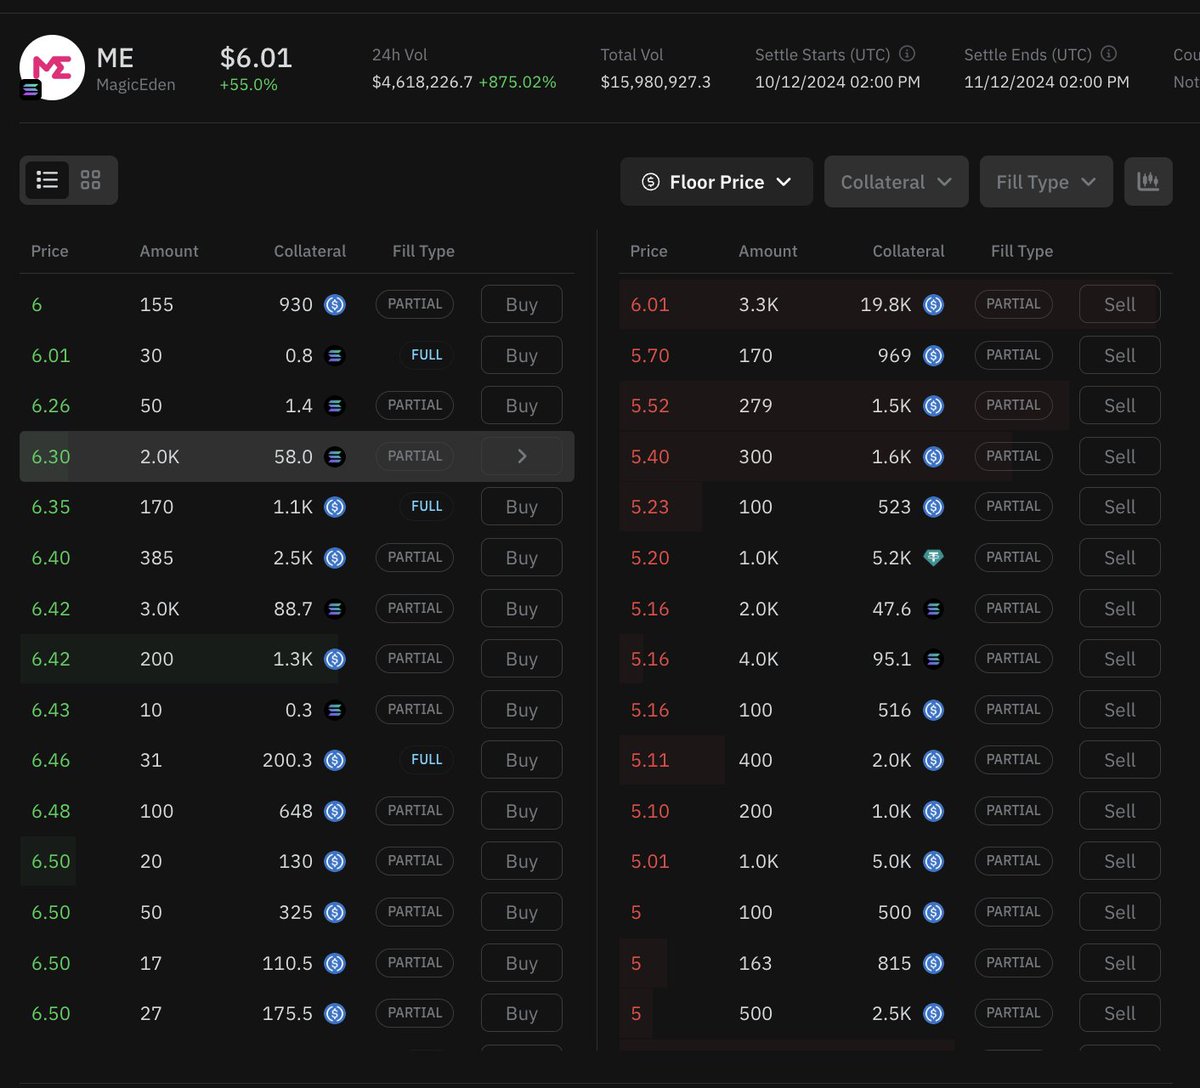Click the info icon beside Settle Starts
Screen dimensions: 1200x1088
907,55
